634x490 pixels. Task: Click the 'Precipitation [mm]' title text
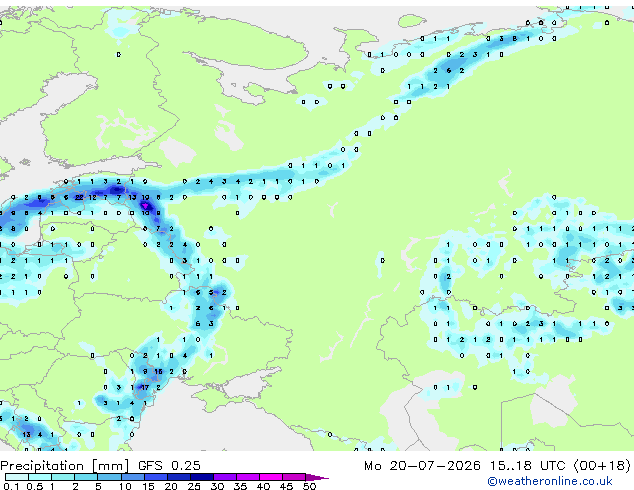coord(65,466)
